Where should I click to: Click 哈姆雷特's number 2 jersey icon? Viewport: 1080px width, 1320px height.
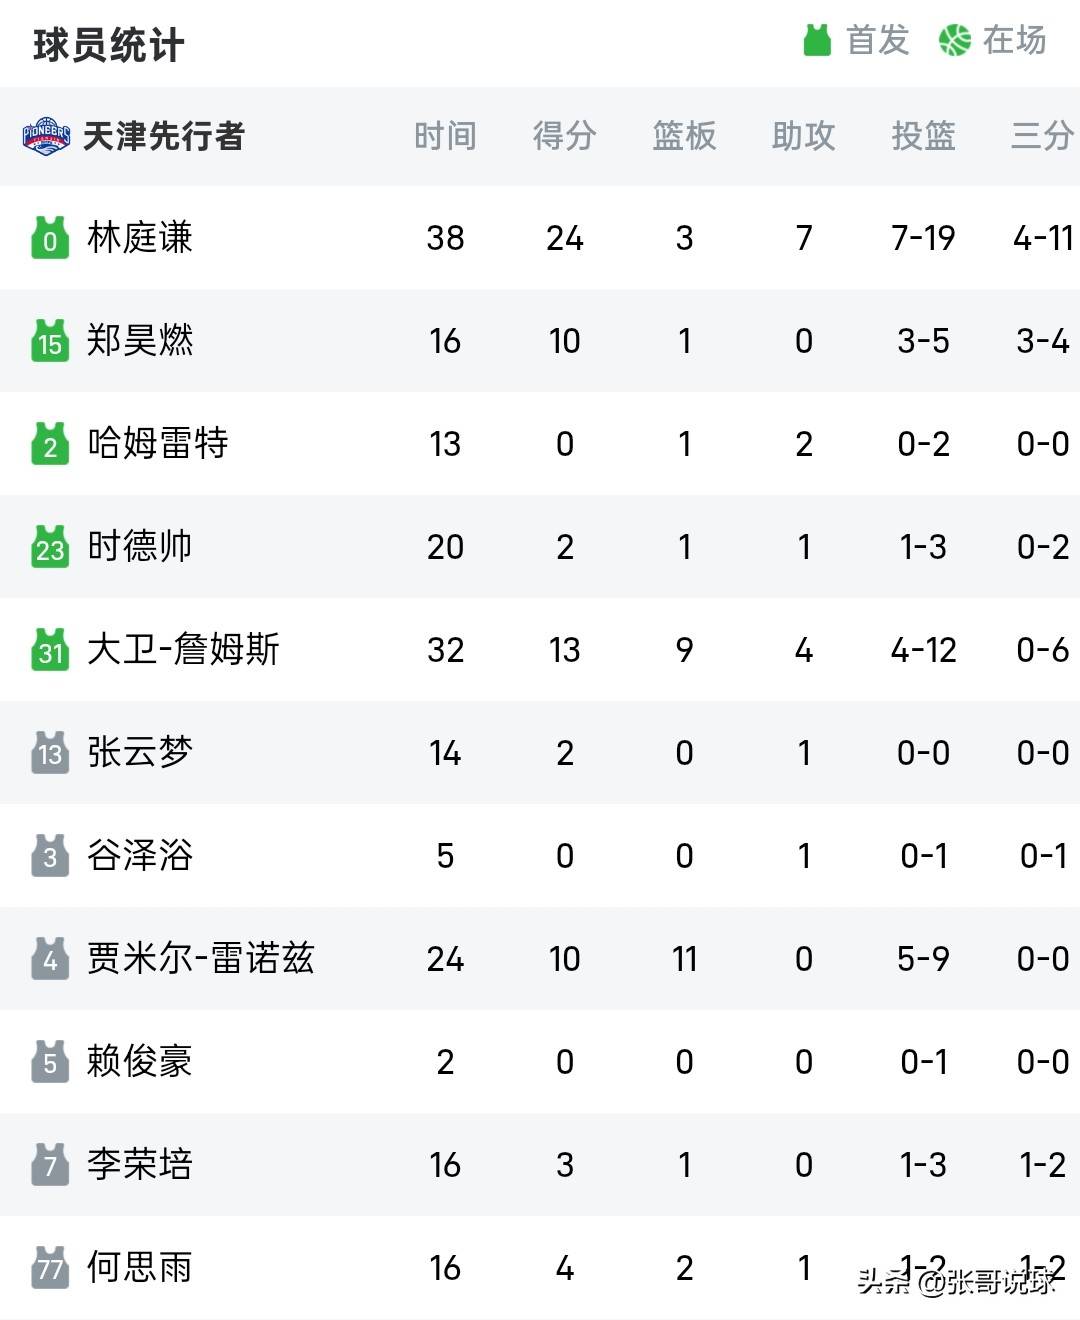(x=50, y=444)
